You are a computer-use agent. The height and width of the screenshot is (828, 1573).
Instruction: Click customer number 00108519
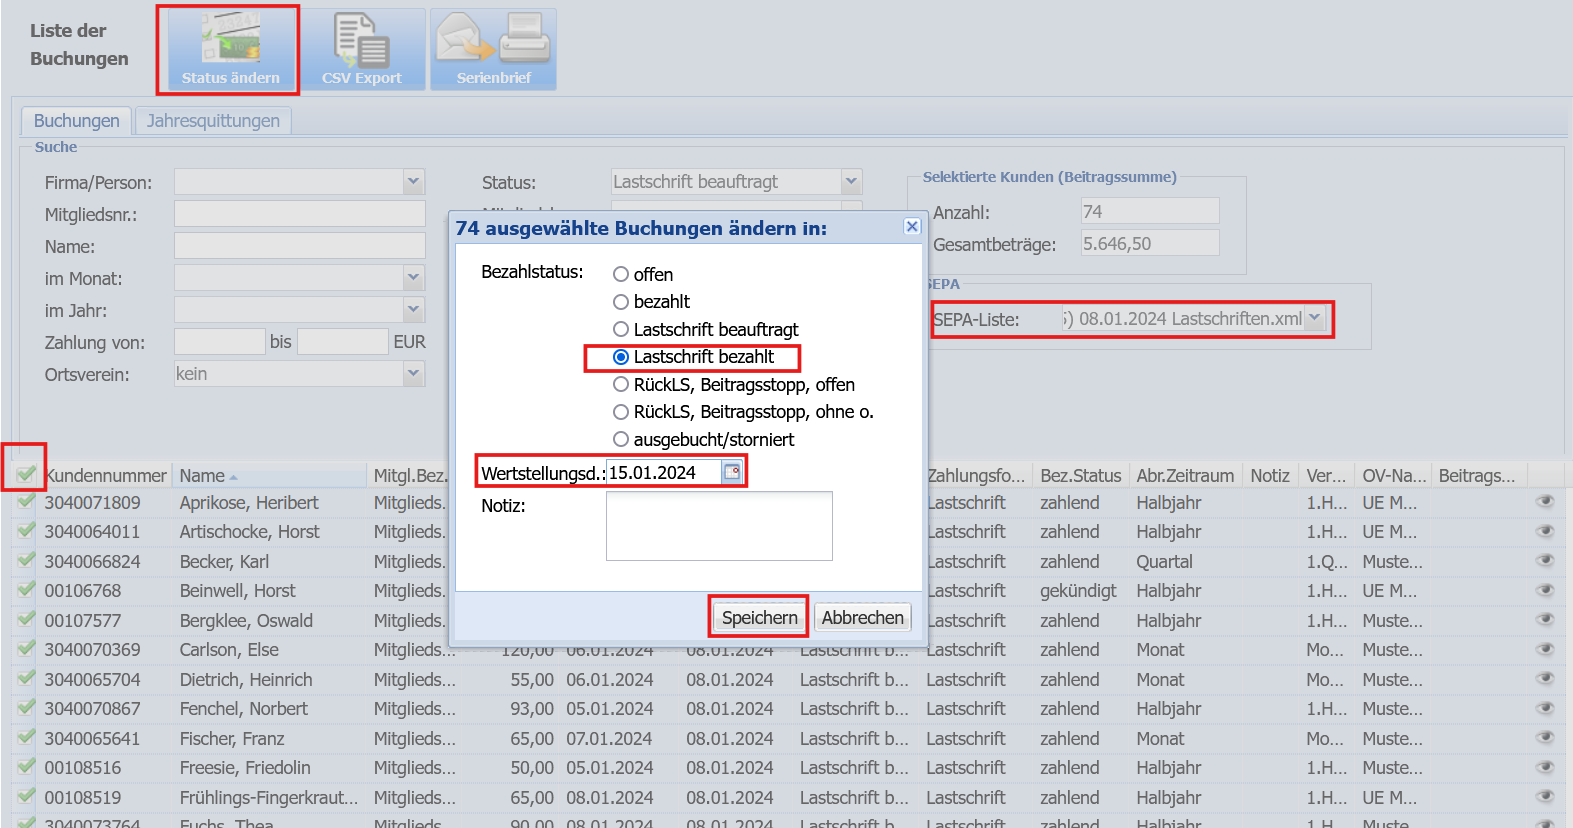click(83, 798)
